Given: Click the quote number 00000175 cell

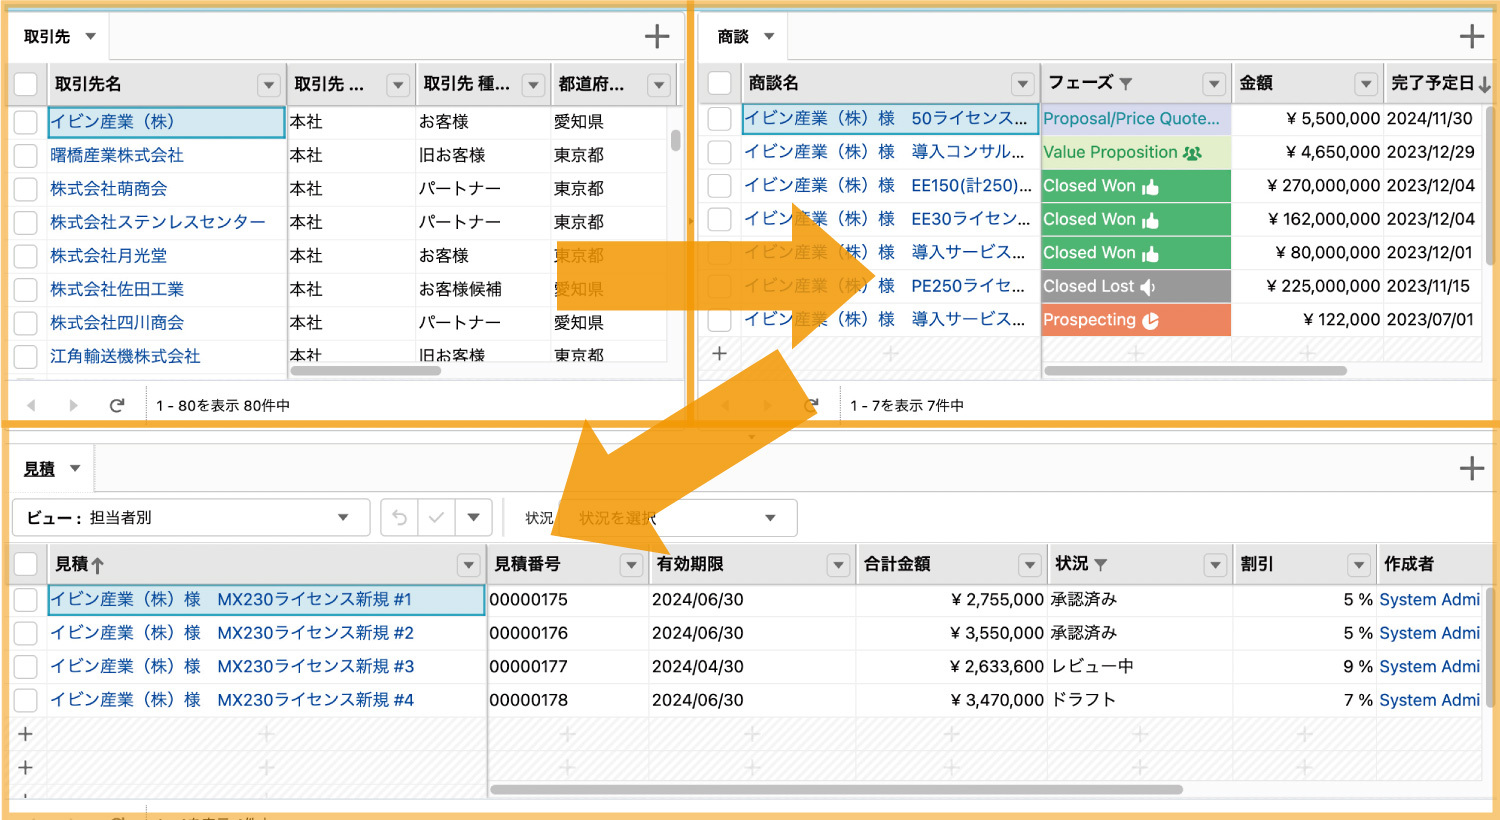Looking at the screenshot, I should pos(568,600).
